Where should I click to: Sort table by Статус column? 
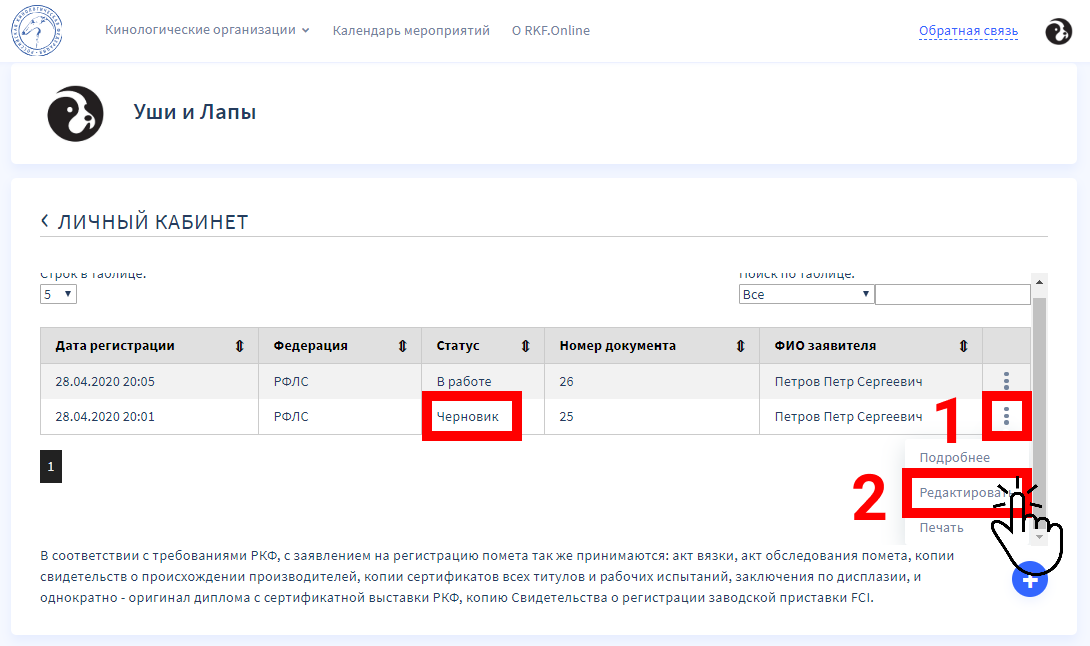(525, 346)
